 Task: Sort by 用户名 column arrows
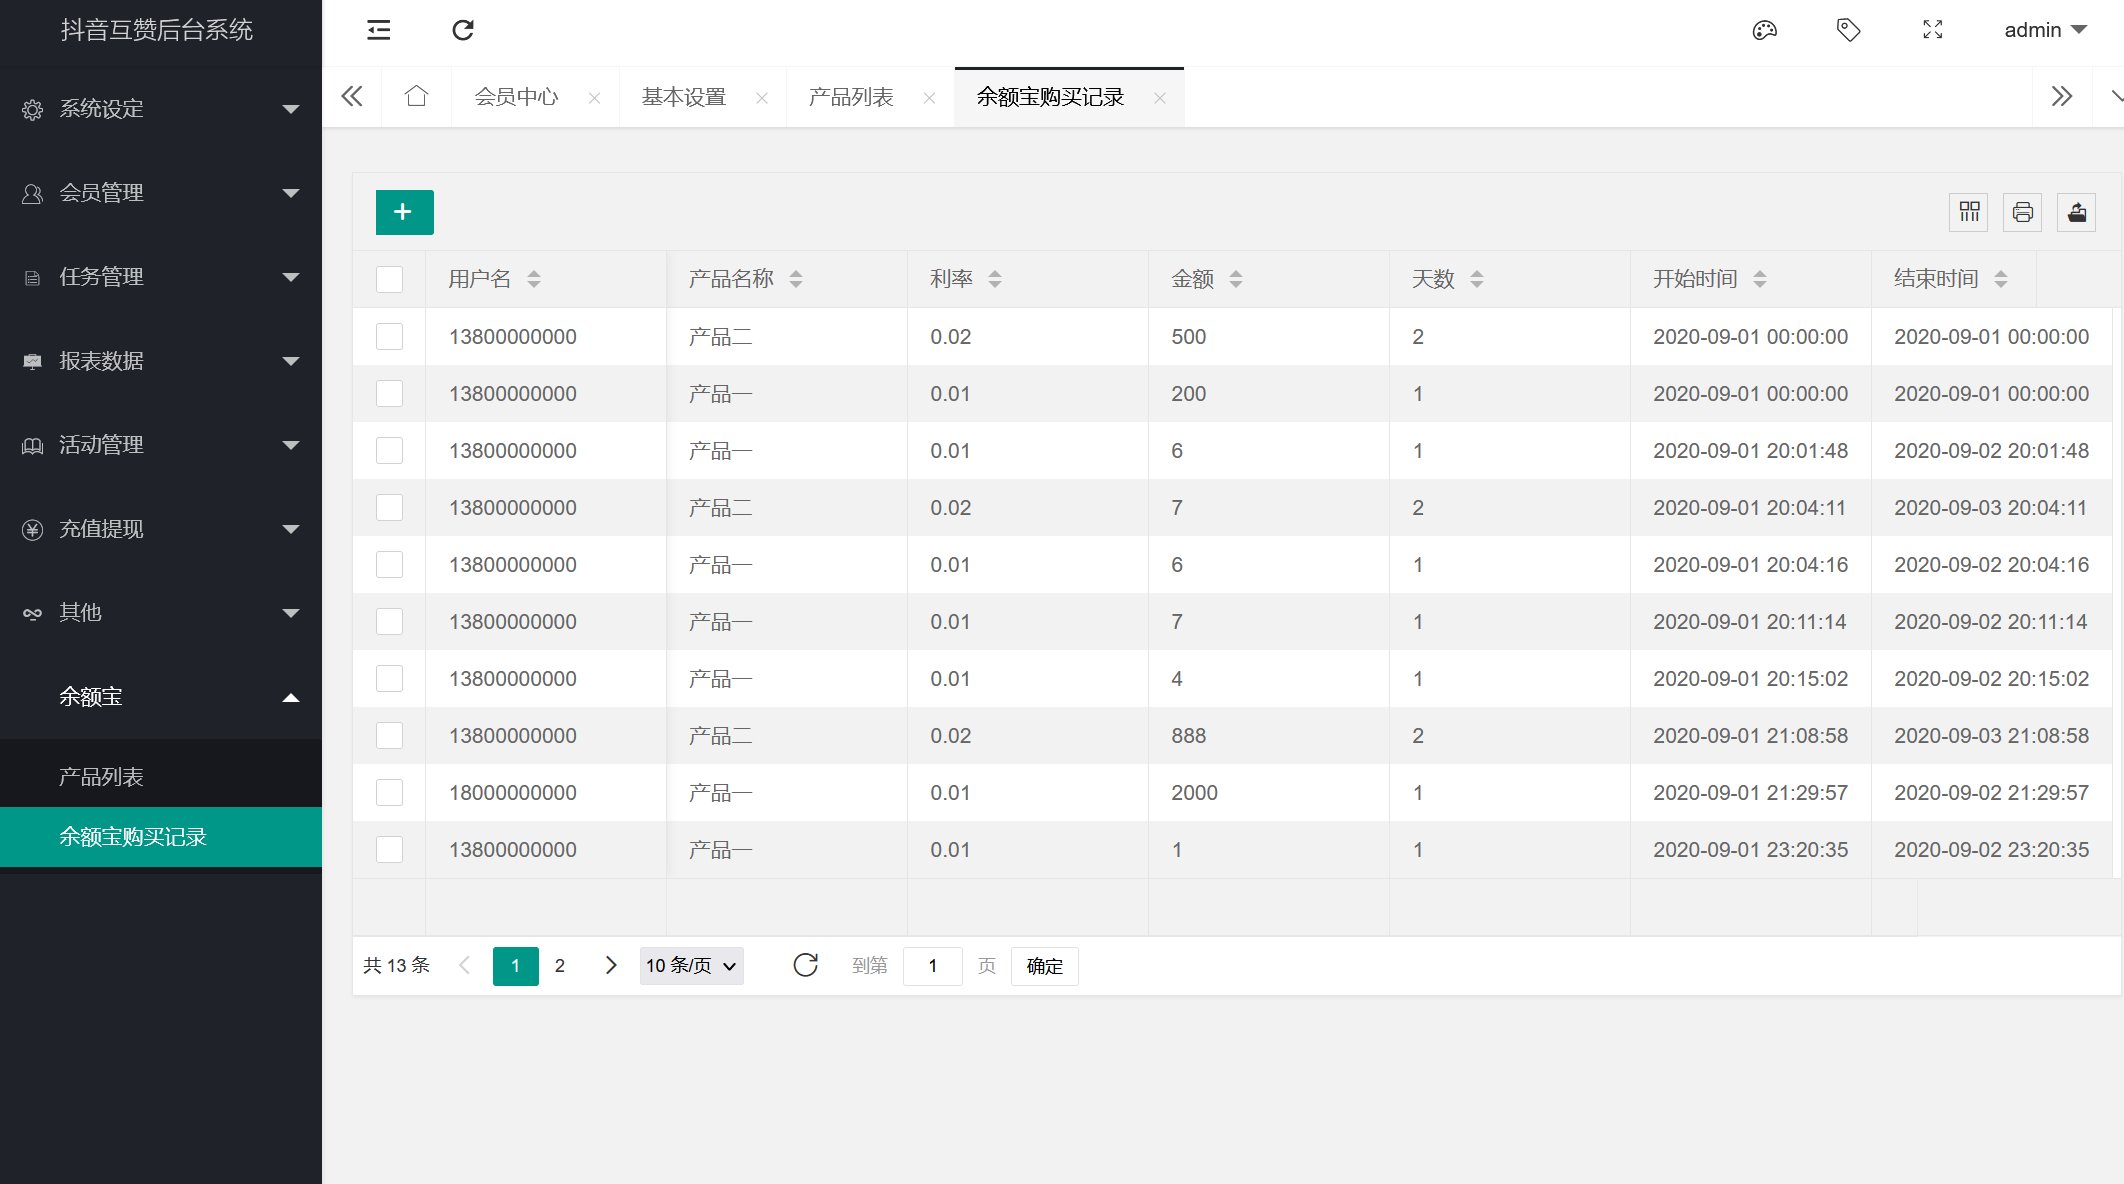click(x=534, y=279)
